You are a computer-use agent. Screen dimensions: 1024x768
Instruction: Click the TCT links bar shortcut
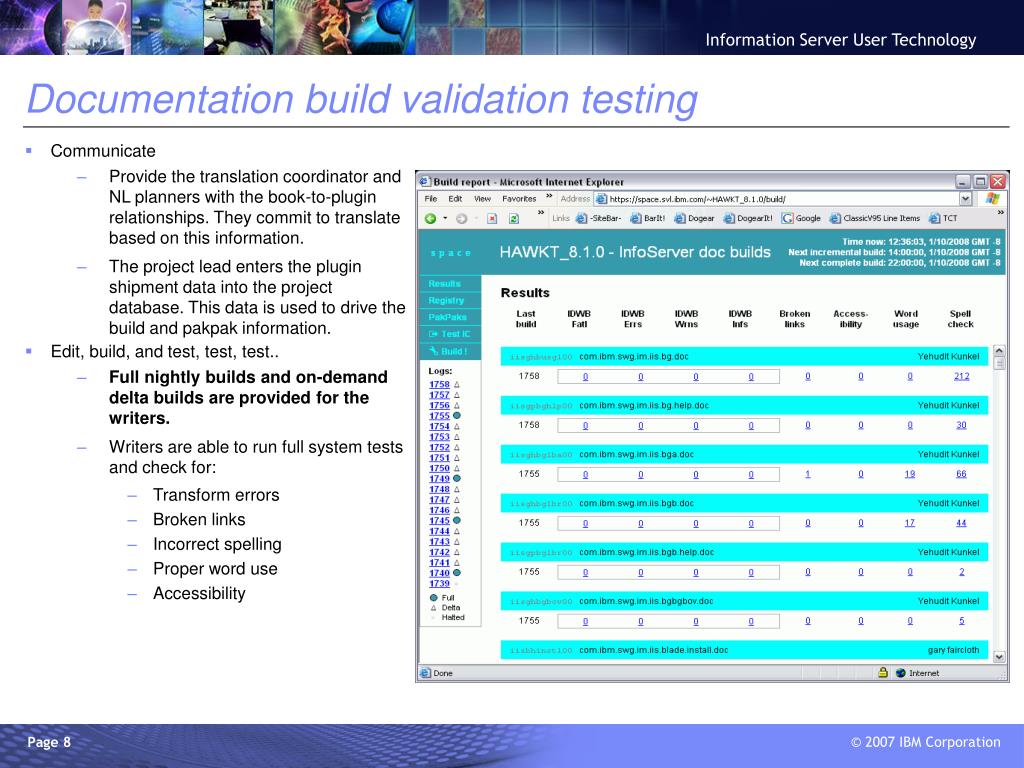tap(943, 218)
